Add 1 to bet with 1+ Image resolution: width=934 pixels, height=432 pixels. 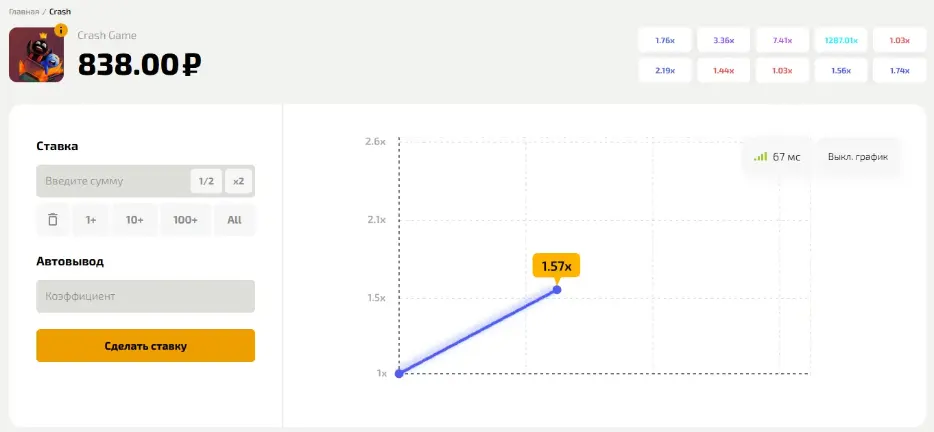coord(91,220)
